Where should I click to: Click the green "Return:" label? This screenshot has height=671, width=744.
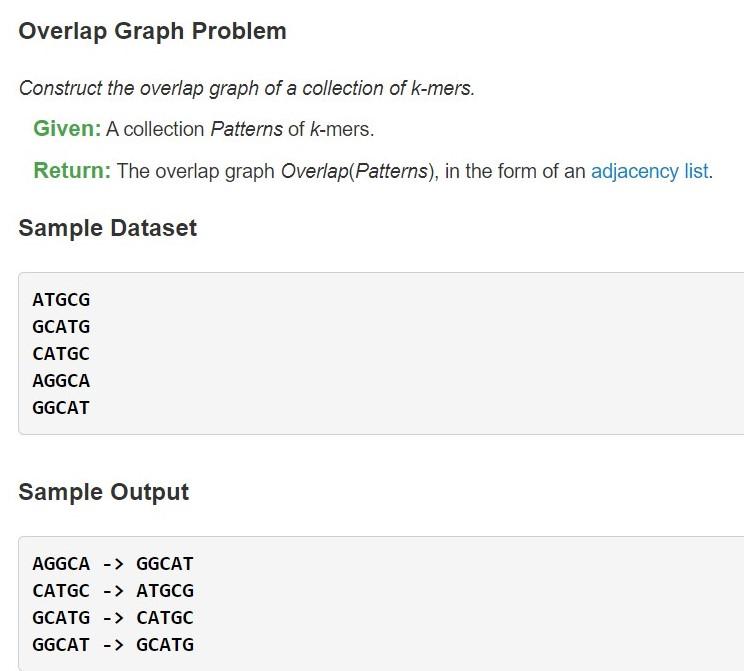tap(72, 170)
